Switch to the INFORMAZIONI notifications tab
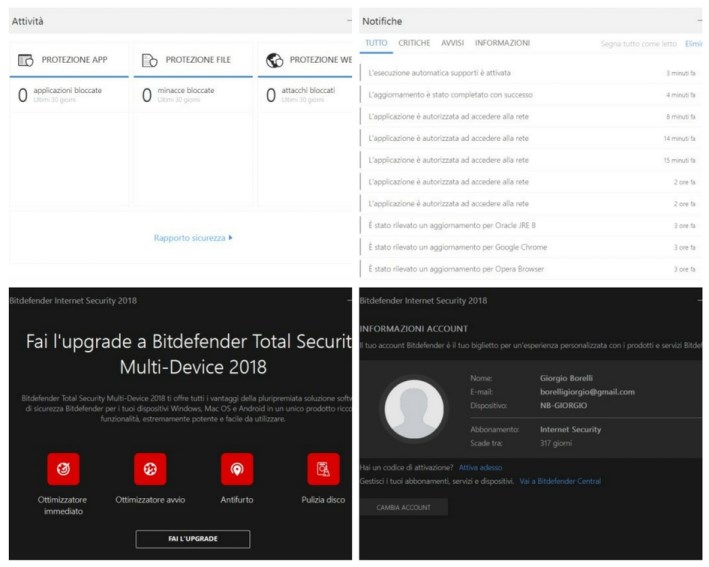The height and width of the screenshot is (567, 709). pos(502,43)
